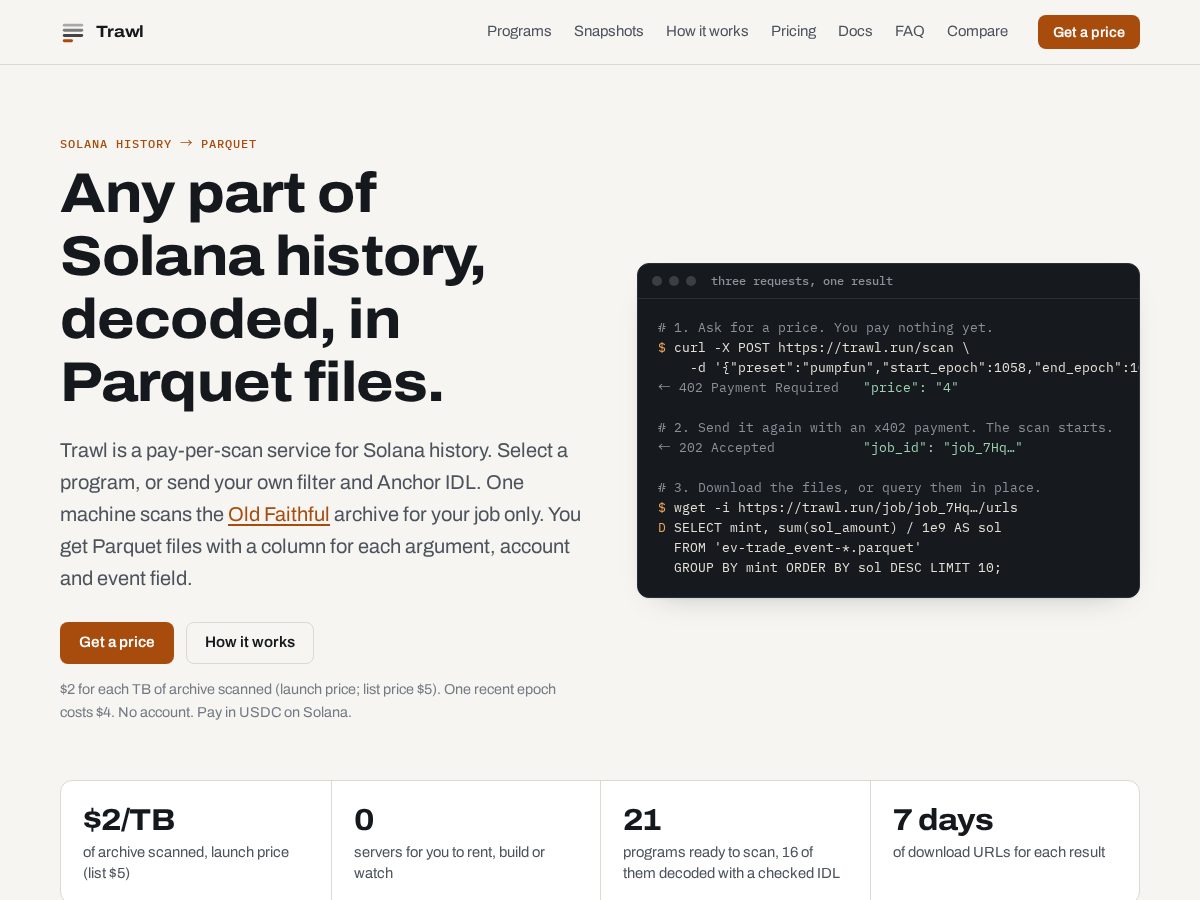Go to How it works in navigation
1200x900 pixels.
click(x=707, y=32)
